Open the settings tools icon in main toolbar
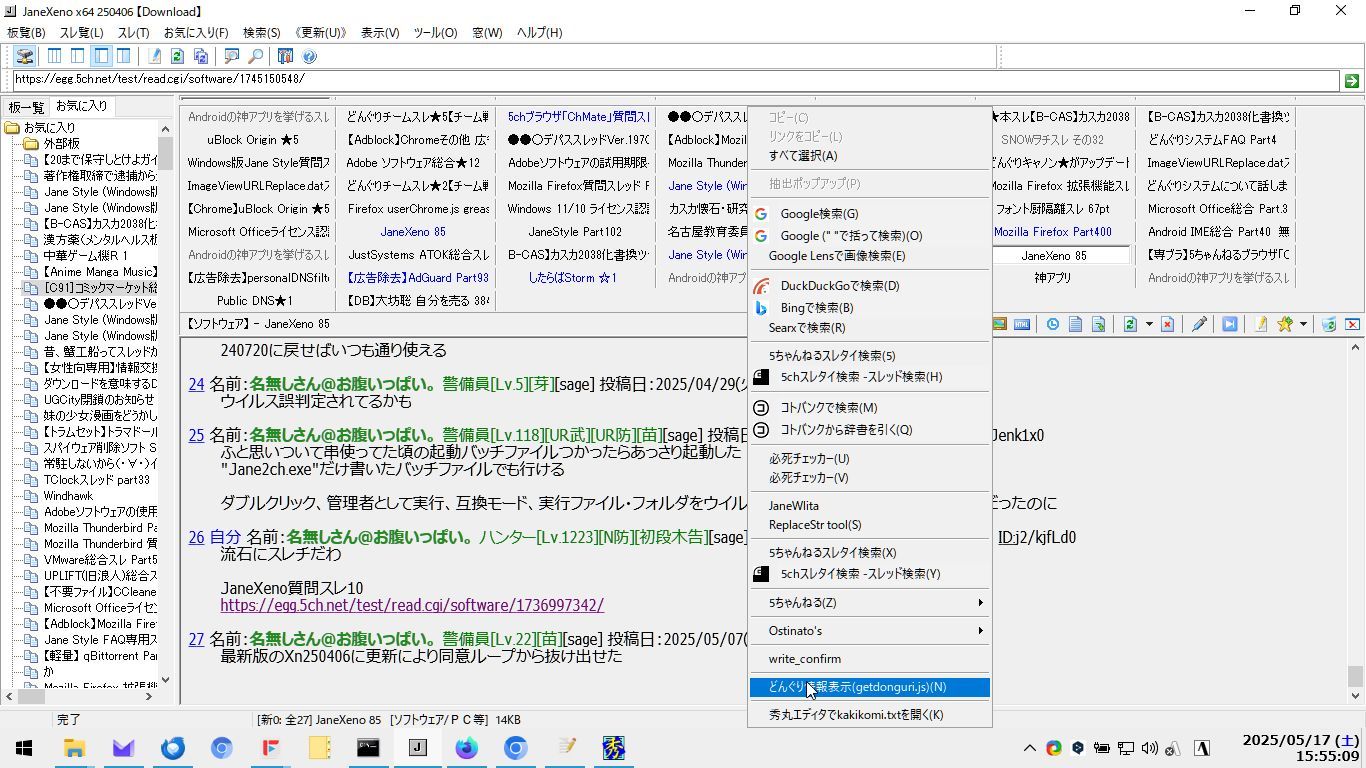The height and width of the screenshot is (768, 1366). 285,57
